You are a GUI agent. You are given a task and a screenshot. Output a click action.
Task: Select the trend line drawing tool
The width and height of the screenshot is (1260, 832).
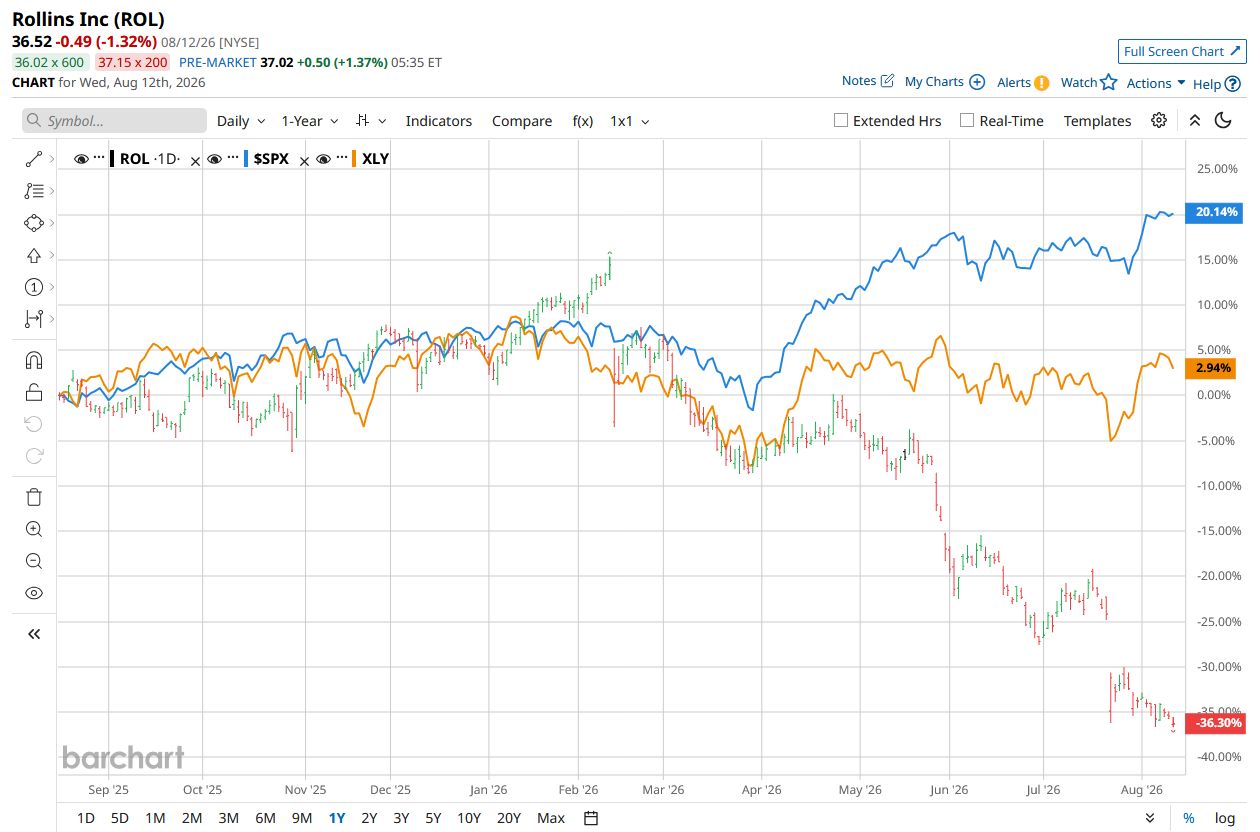(x=33, y=158)
